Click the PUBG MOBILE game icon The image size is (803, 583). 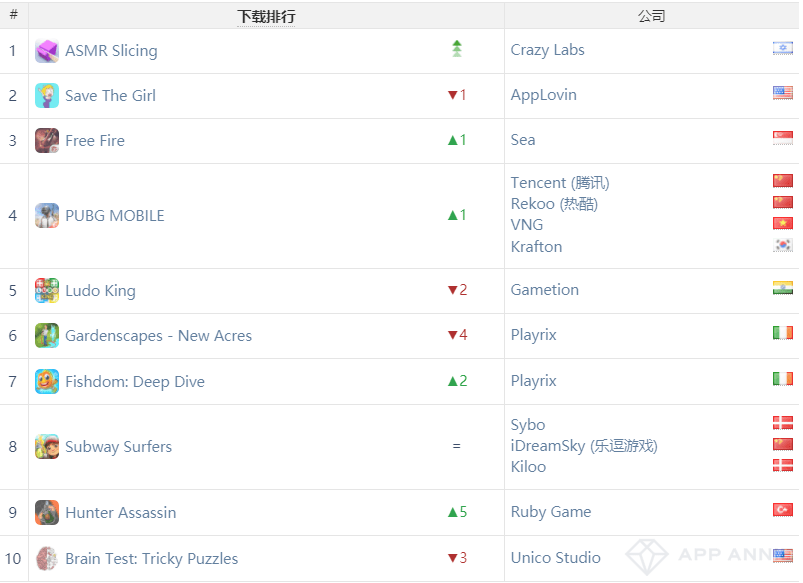[47, 216]
